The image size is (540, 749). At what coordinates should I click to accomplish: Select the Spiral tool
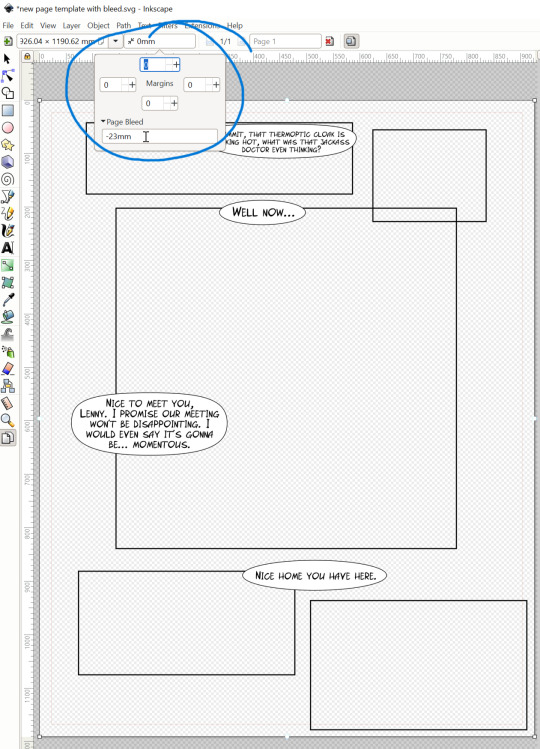[7, 179]
